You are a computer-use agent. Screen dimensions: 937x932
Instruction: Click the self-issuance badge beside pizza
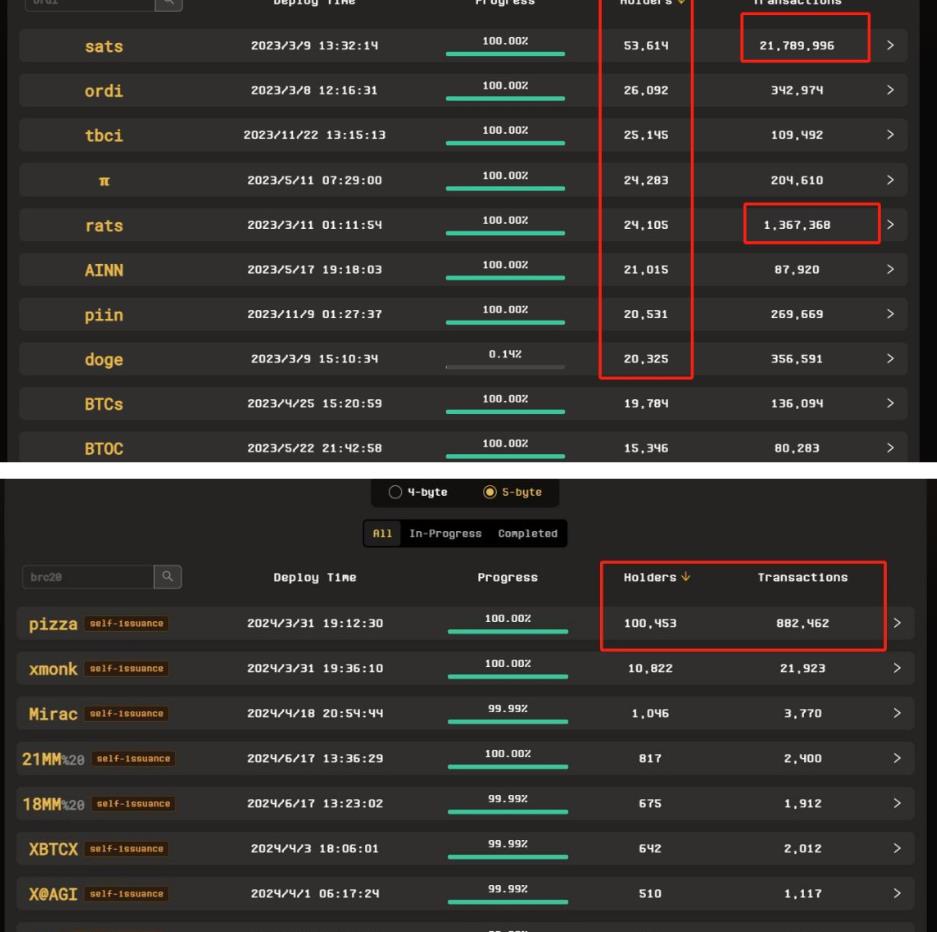[126, 623]
